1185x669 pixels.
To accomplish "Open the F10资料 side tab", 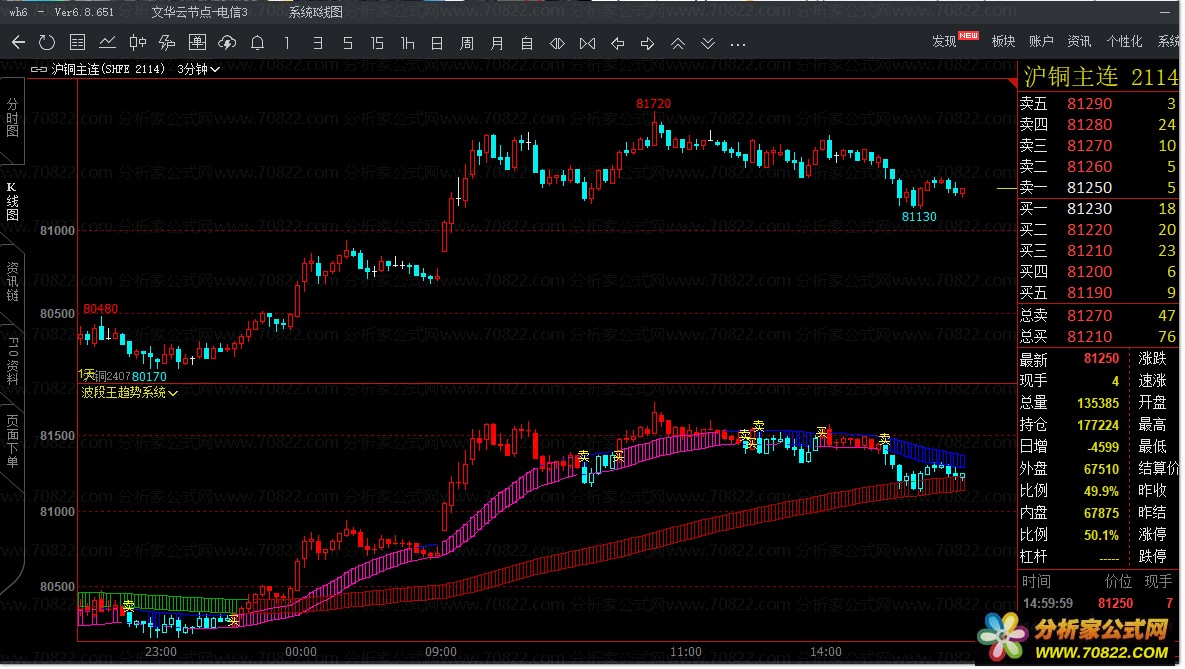I will tap(12, 361).
